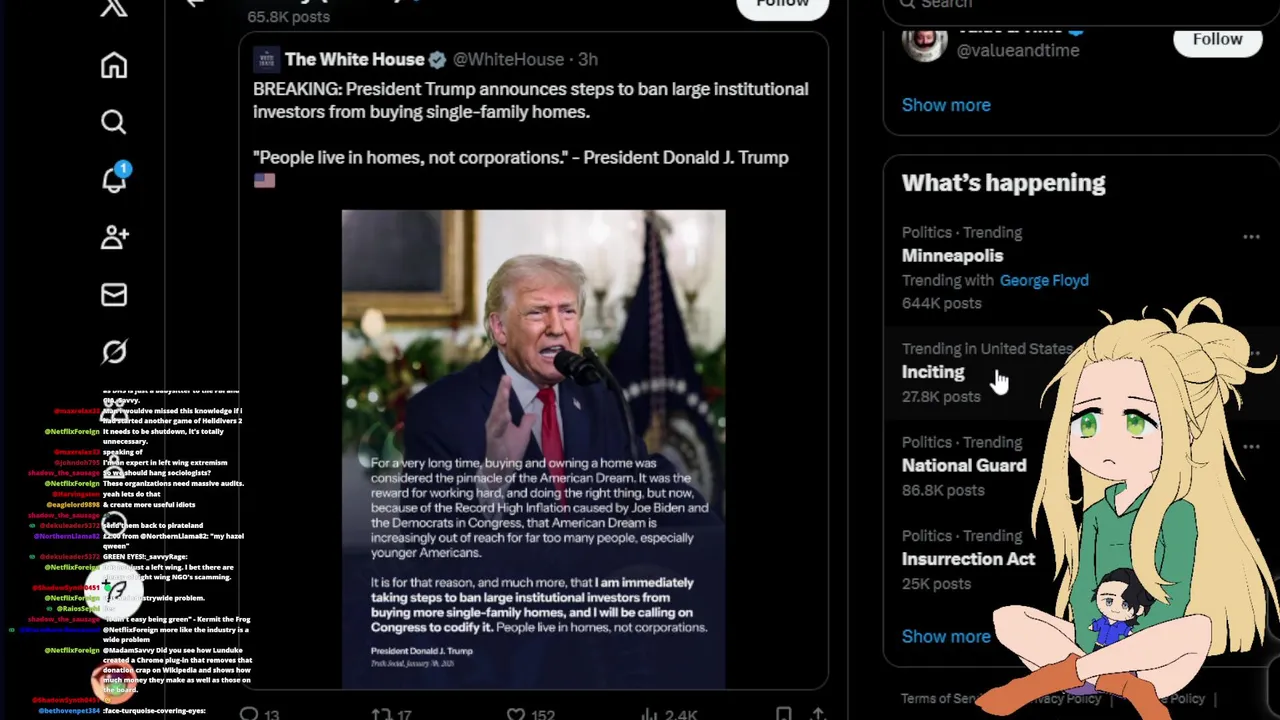
Task: Open the Insurrection Act trending topic
Action: pos(968,559)
